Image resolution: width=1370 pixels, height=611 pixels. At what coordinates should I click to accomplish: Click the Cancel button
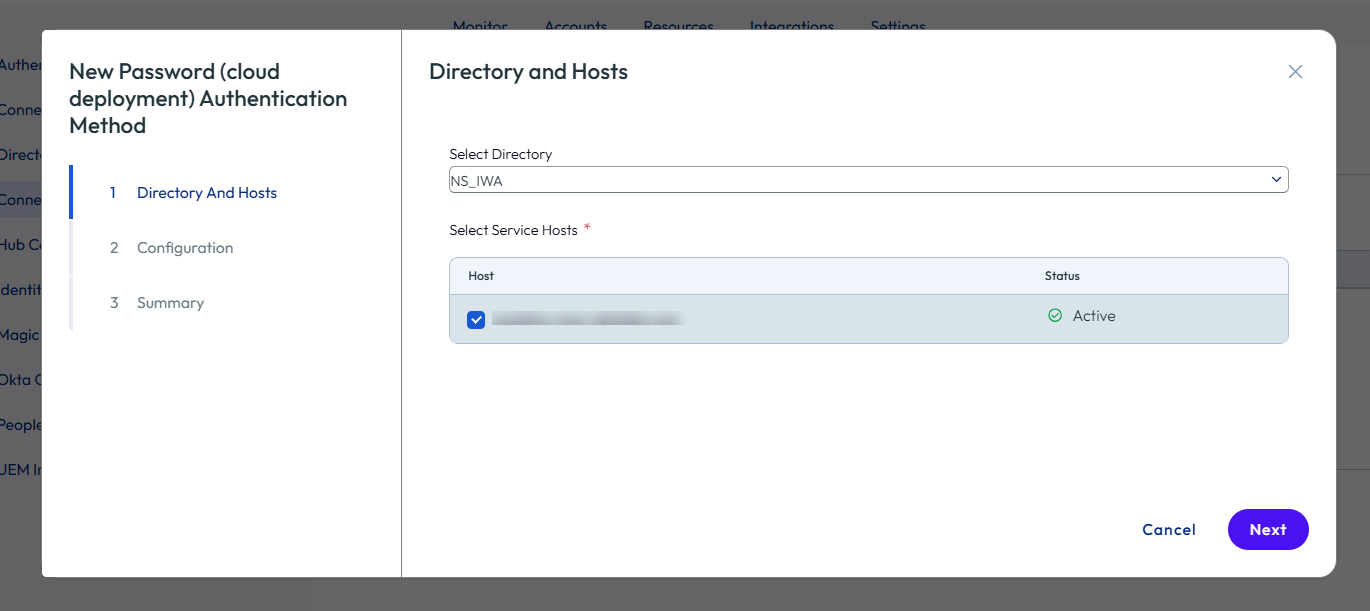pos(1169,530)
